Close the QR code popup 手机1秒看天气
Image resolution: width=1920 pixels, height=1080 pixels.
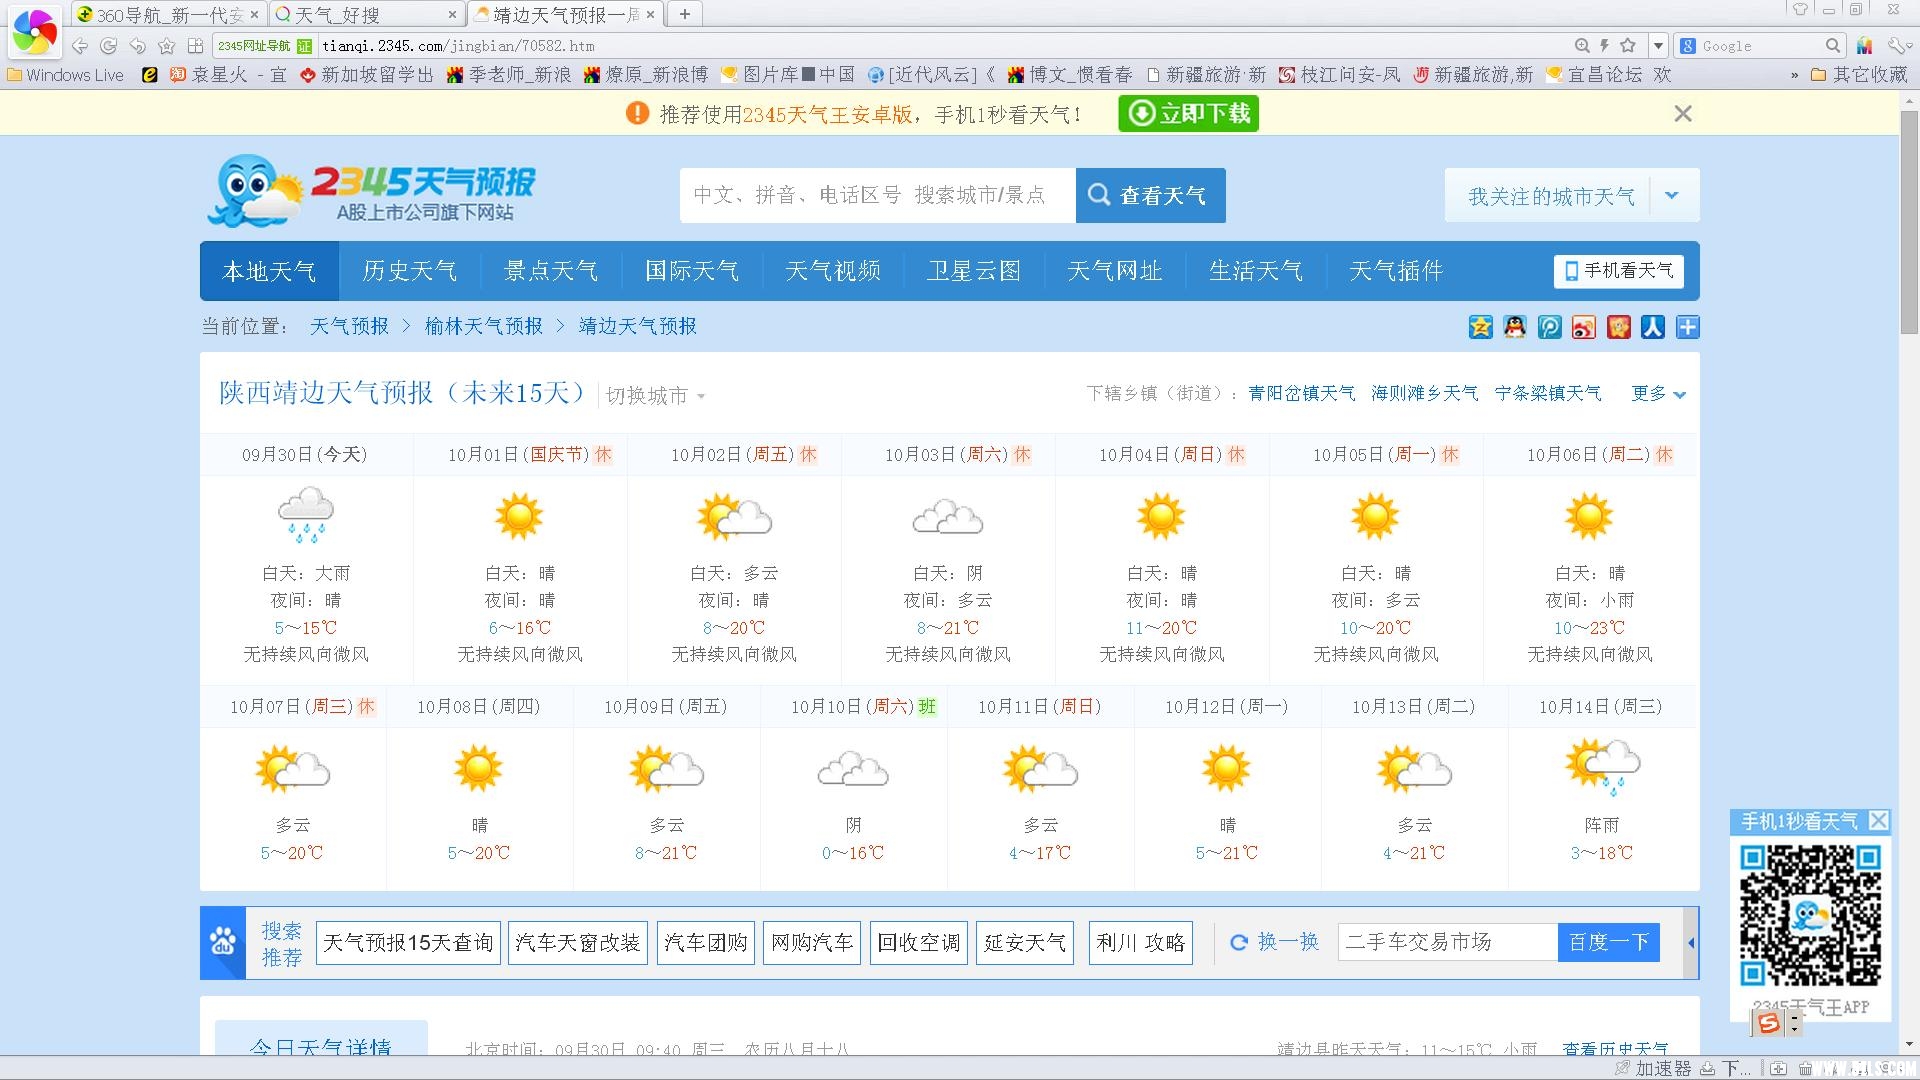(1879, 821)
